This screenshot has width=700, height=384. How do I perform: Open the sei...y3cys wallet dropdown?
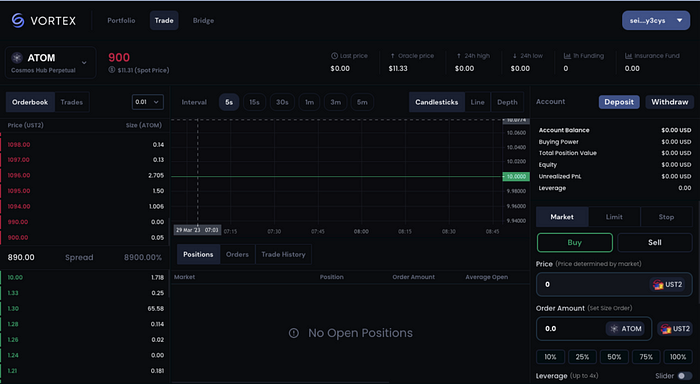pos(656,21)
